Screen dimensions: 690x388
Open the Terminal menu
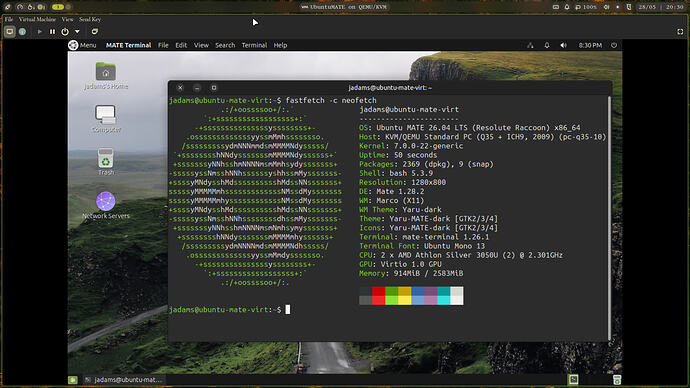(x=254, y=45)
